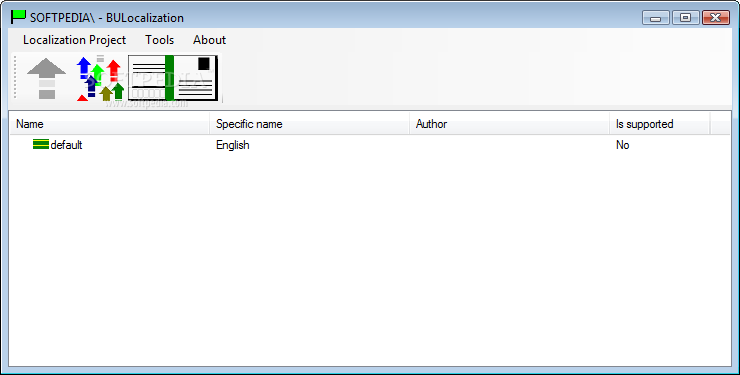Click the No value under Is supported
Image resolution: width=740 pixels, height=375 pixels.
622,145
